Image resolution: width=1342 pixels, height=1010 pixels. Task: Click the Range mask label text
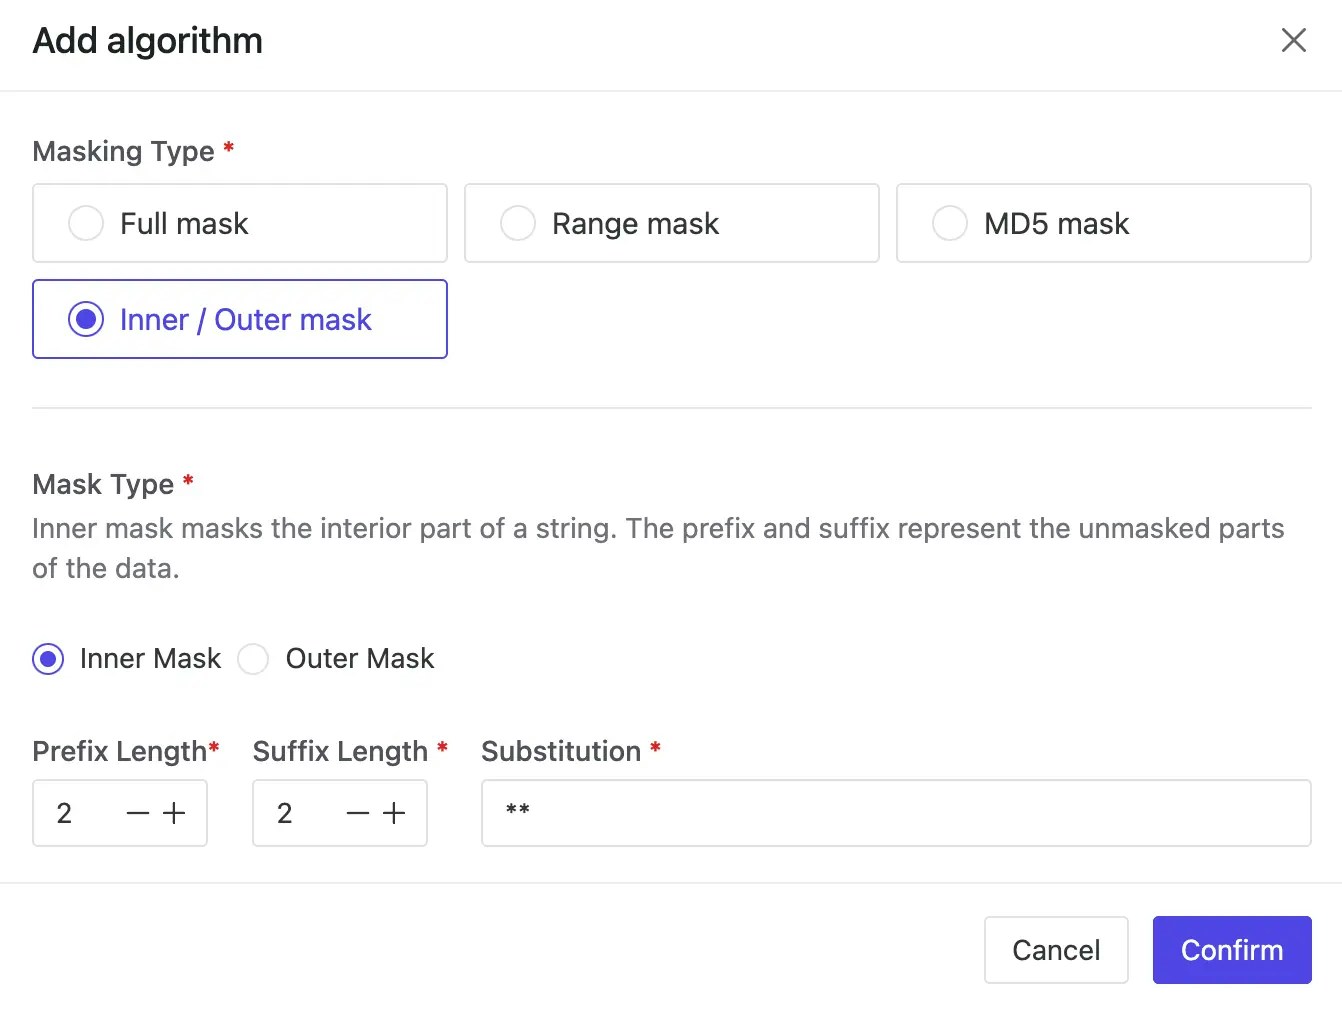coord(635,224)
